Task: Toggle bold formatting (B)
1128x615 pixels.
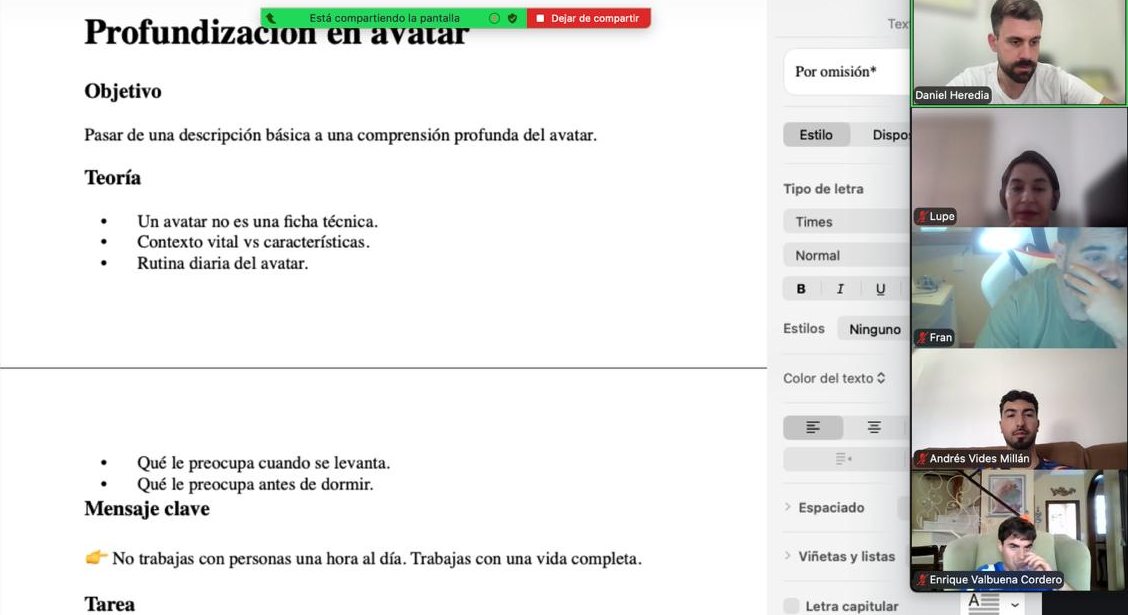Action: [x=801, y=288]
